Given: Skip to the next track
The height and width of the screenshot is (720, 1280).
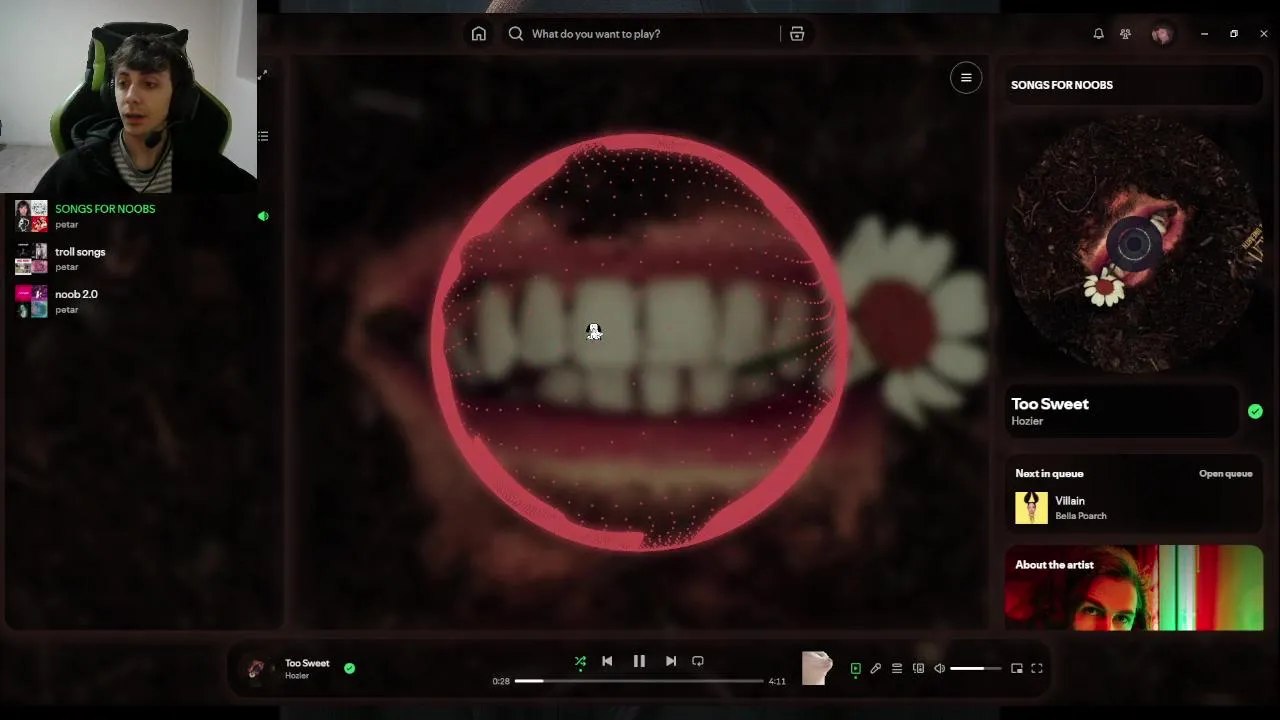Looking at the screenshot, I should pyautogui.click(x=671, y=661).
